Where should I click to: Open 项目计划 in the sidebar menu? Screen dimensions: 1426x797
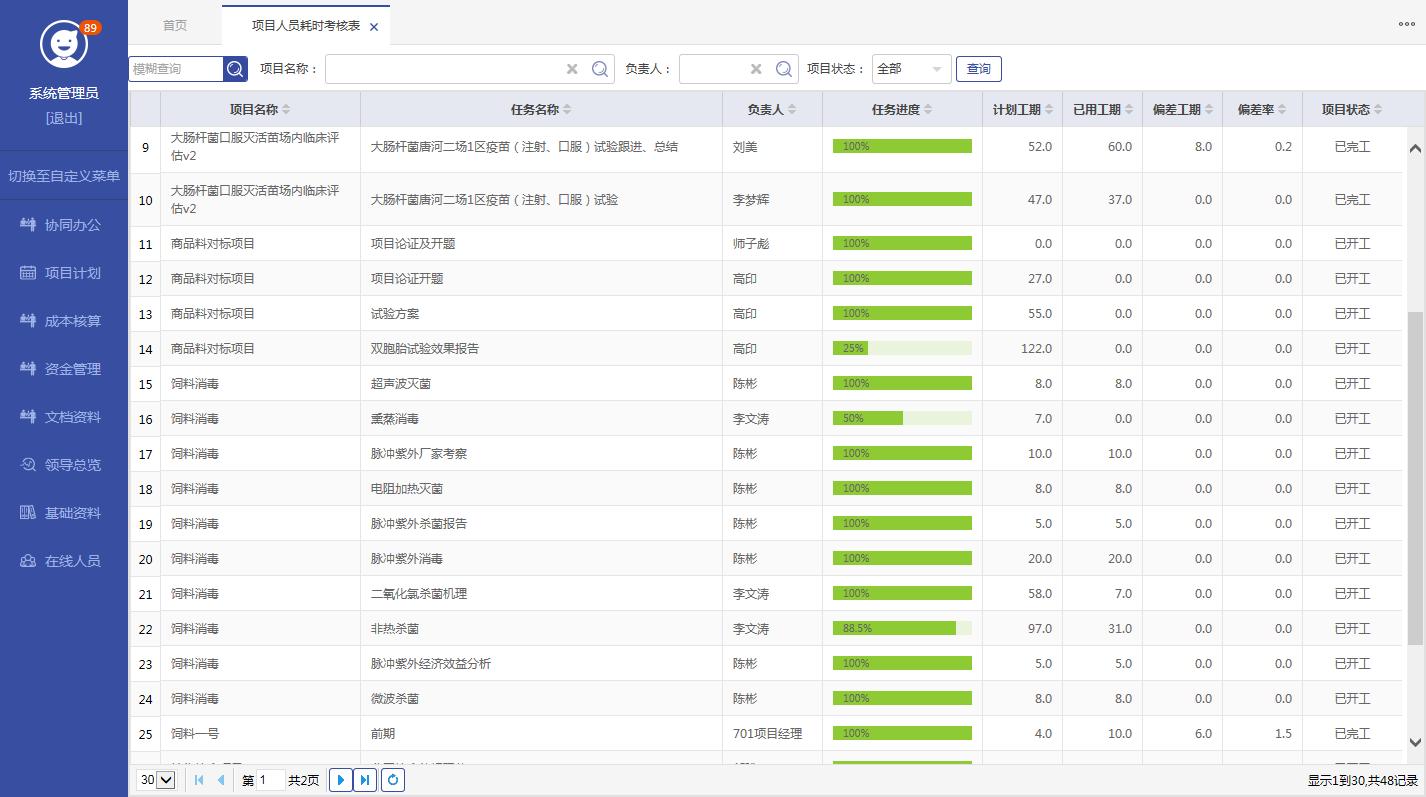(x=72, y=273)
